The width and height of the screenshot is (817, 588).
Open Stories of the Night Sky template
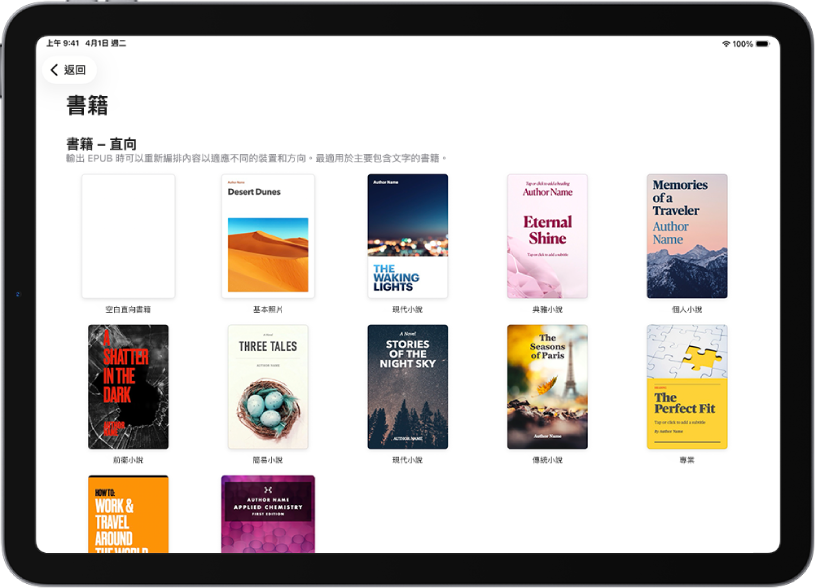[x=407, y=387]
